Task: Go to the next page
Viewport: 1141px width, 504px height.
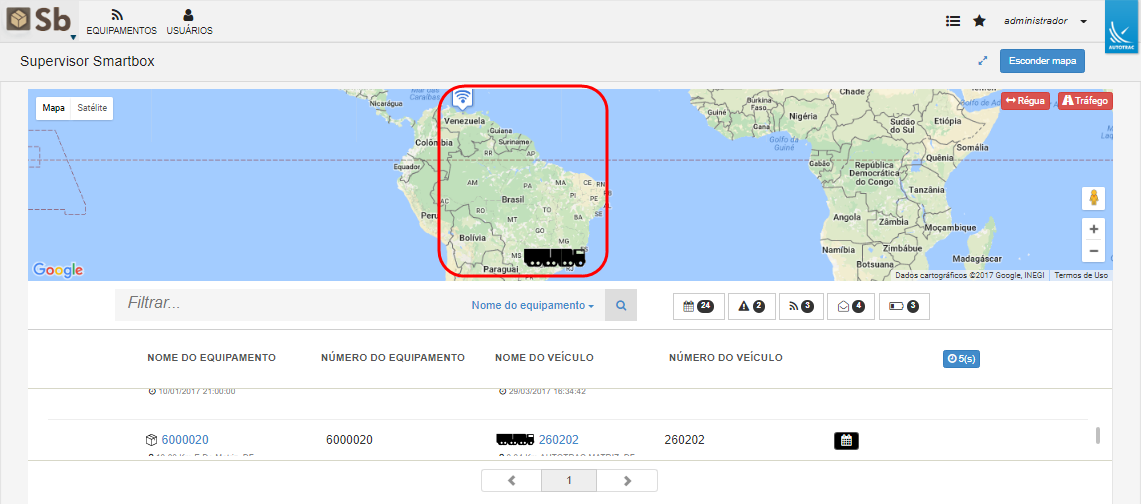Action: (627, 481)
